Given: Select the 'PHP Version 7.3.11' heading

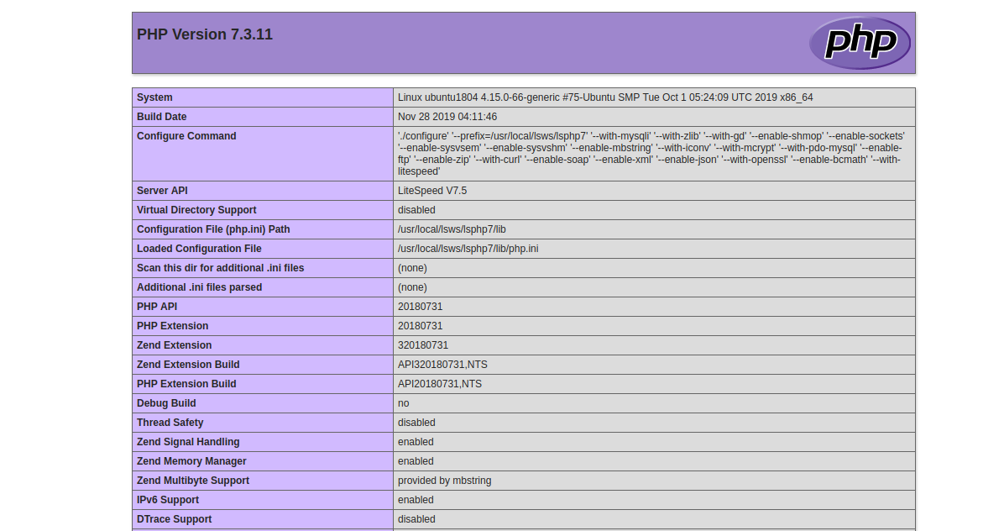Looking at the screenshot, I should coord(205,35).
